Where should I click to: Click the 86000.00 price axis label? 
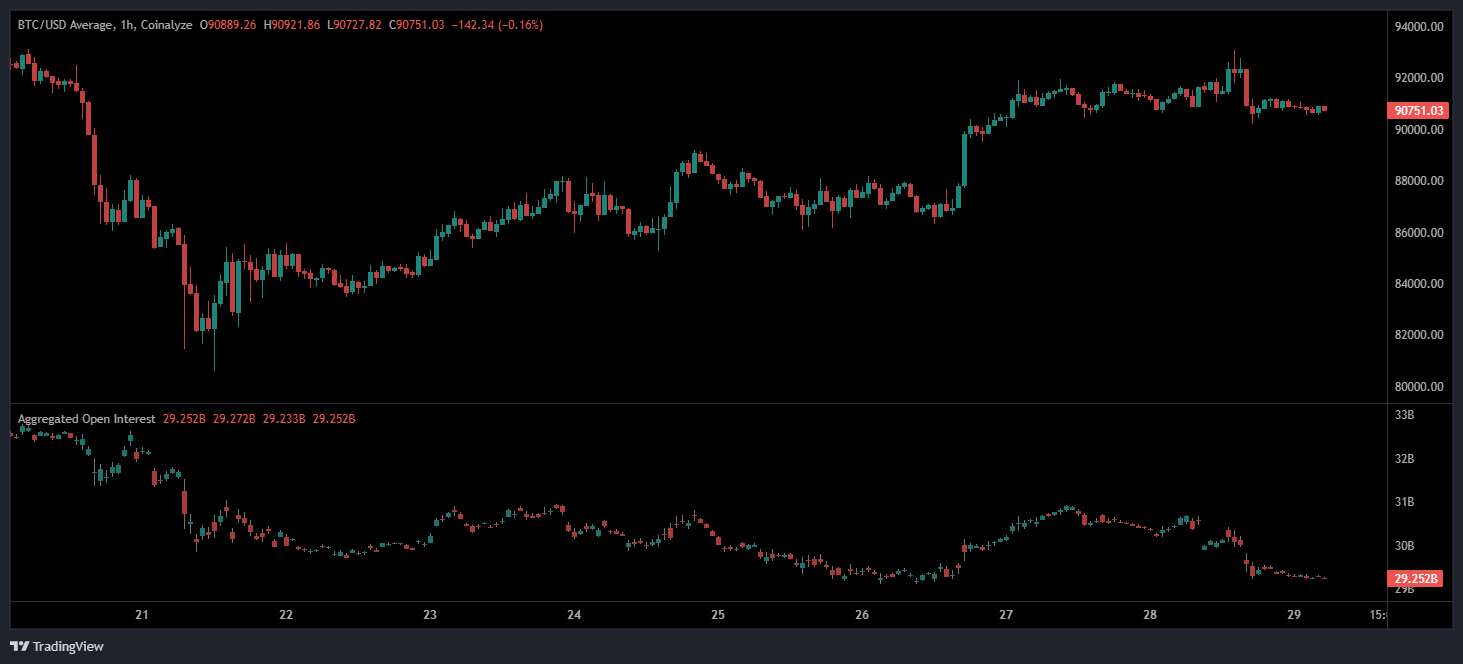click(x=1418, y=233)
